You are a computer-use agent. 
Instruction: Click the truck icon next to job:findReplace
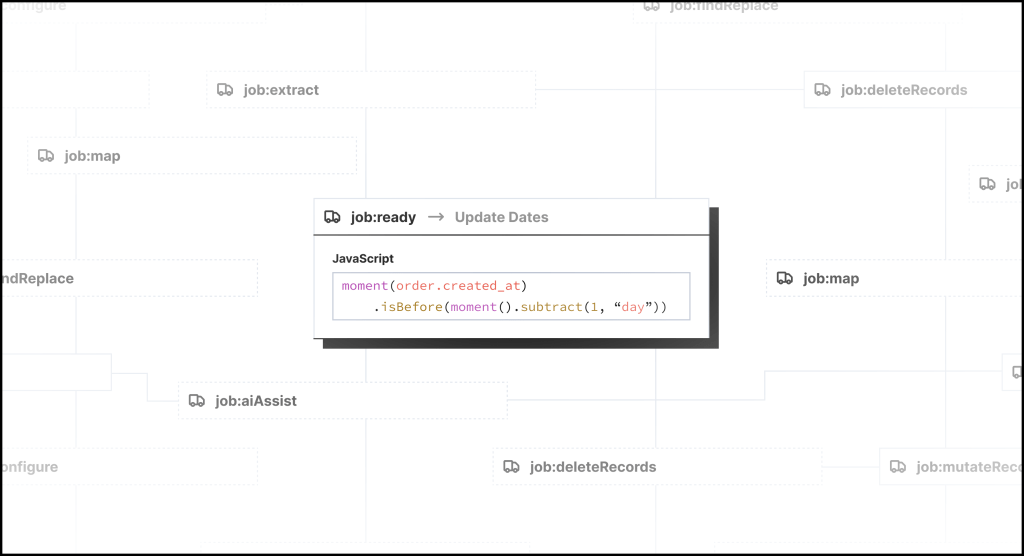(651, 6)
